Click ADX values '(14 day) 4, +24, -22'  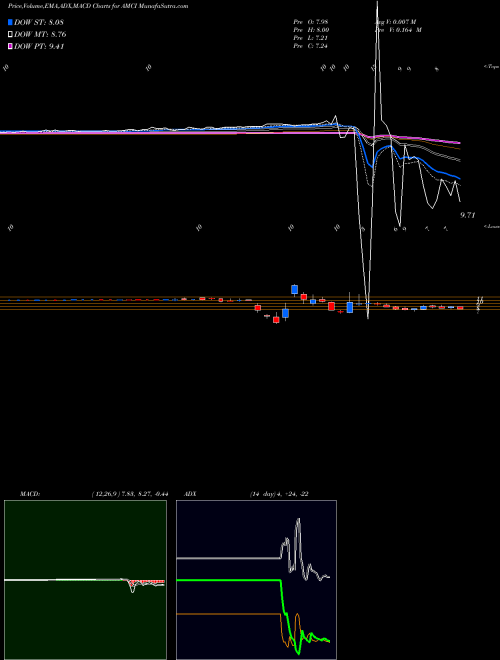click(x=277, y=494)
